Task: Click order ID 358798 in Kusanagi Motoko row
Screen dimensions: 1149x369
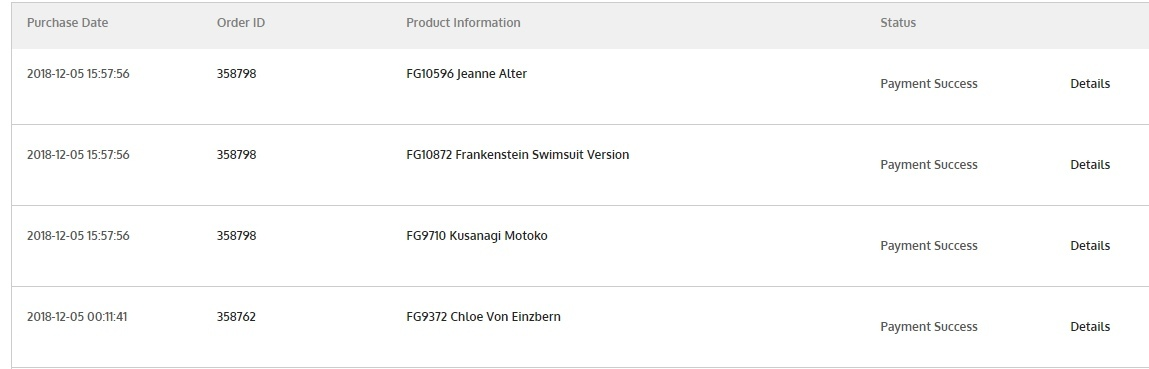Action: point(236,236)
